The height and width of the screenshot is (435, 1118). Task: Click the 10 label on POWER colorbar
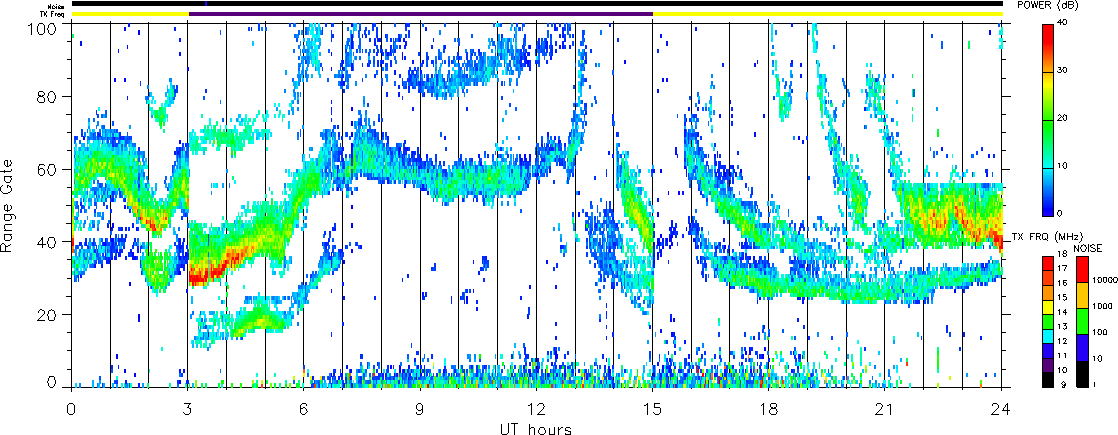pyautogui.click(x=1062, y=166)
